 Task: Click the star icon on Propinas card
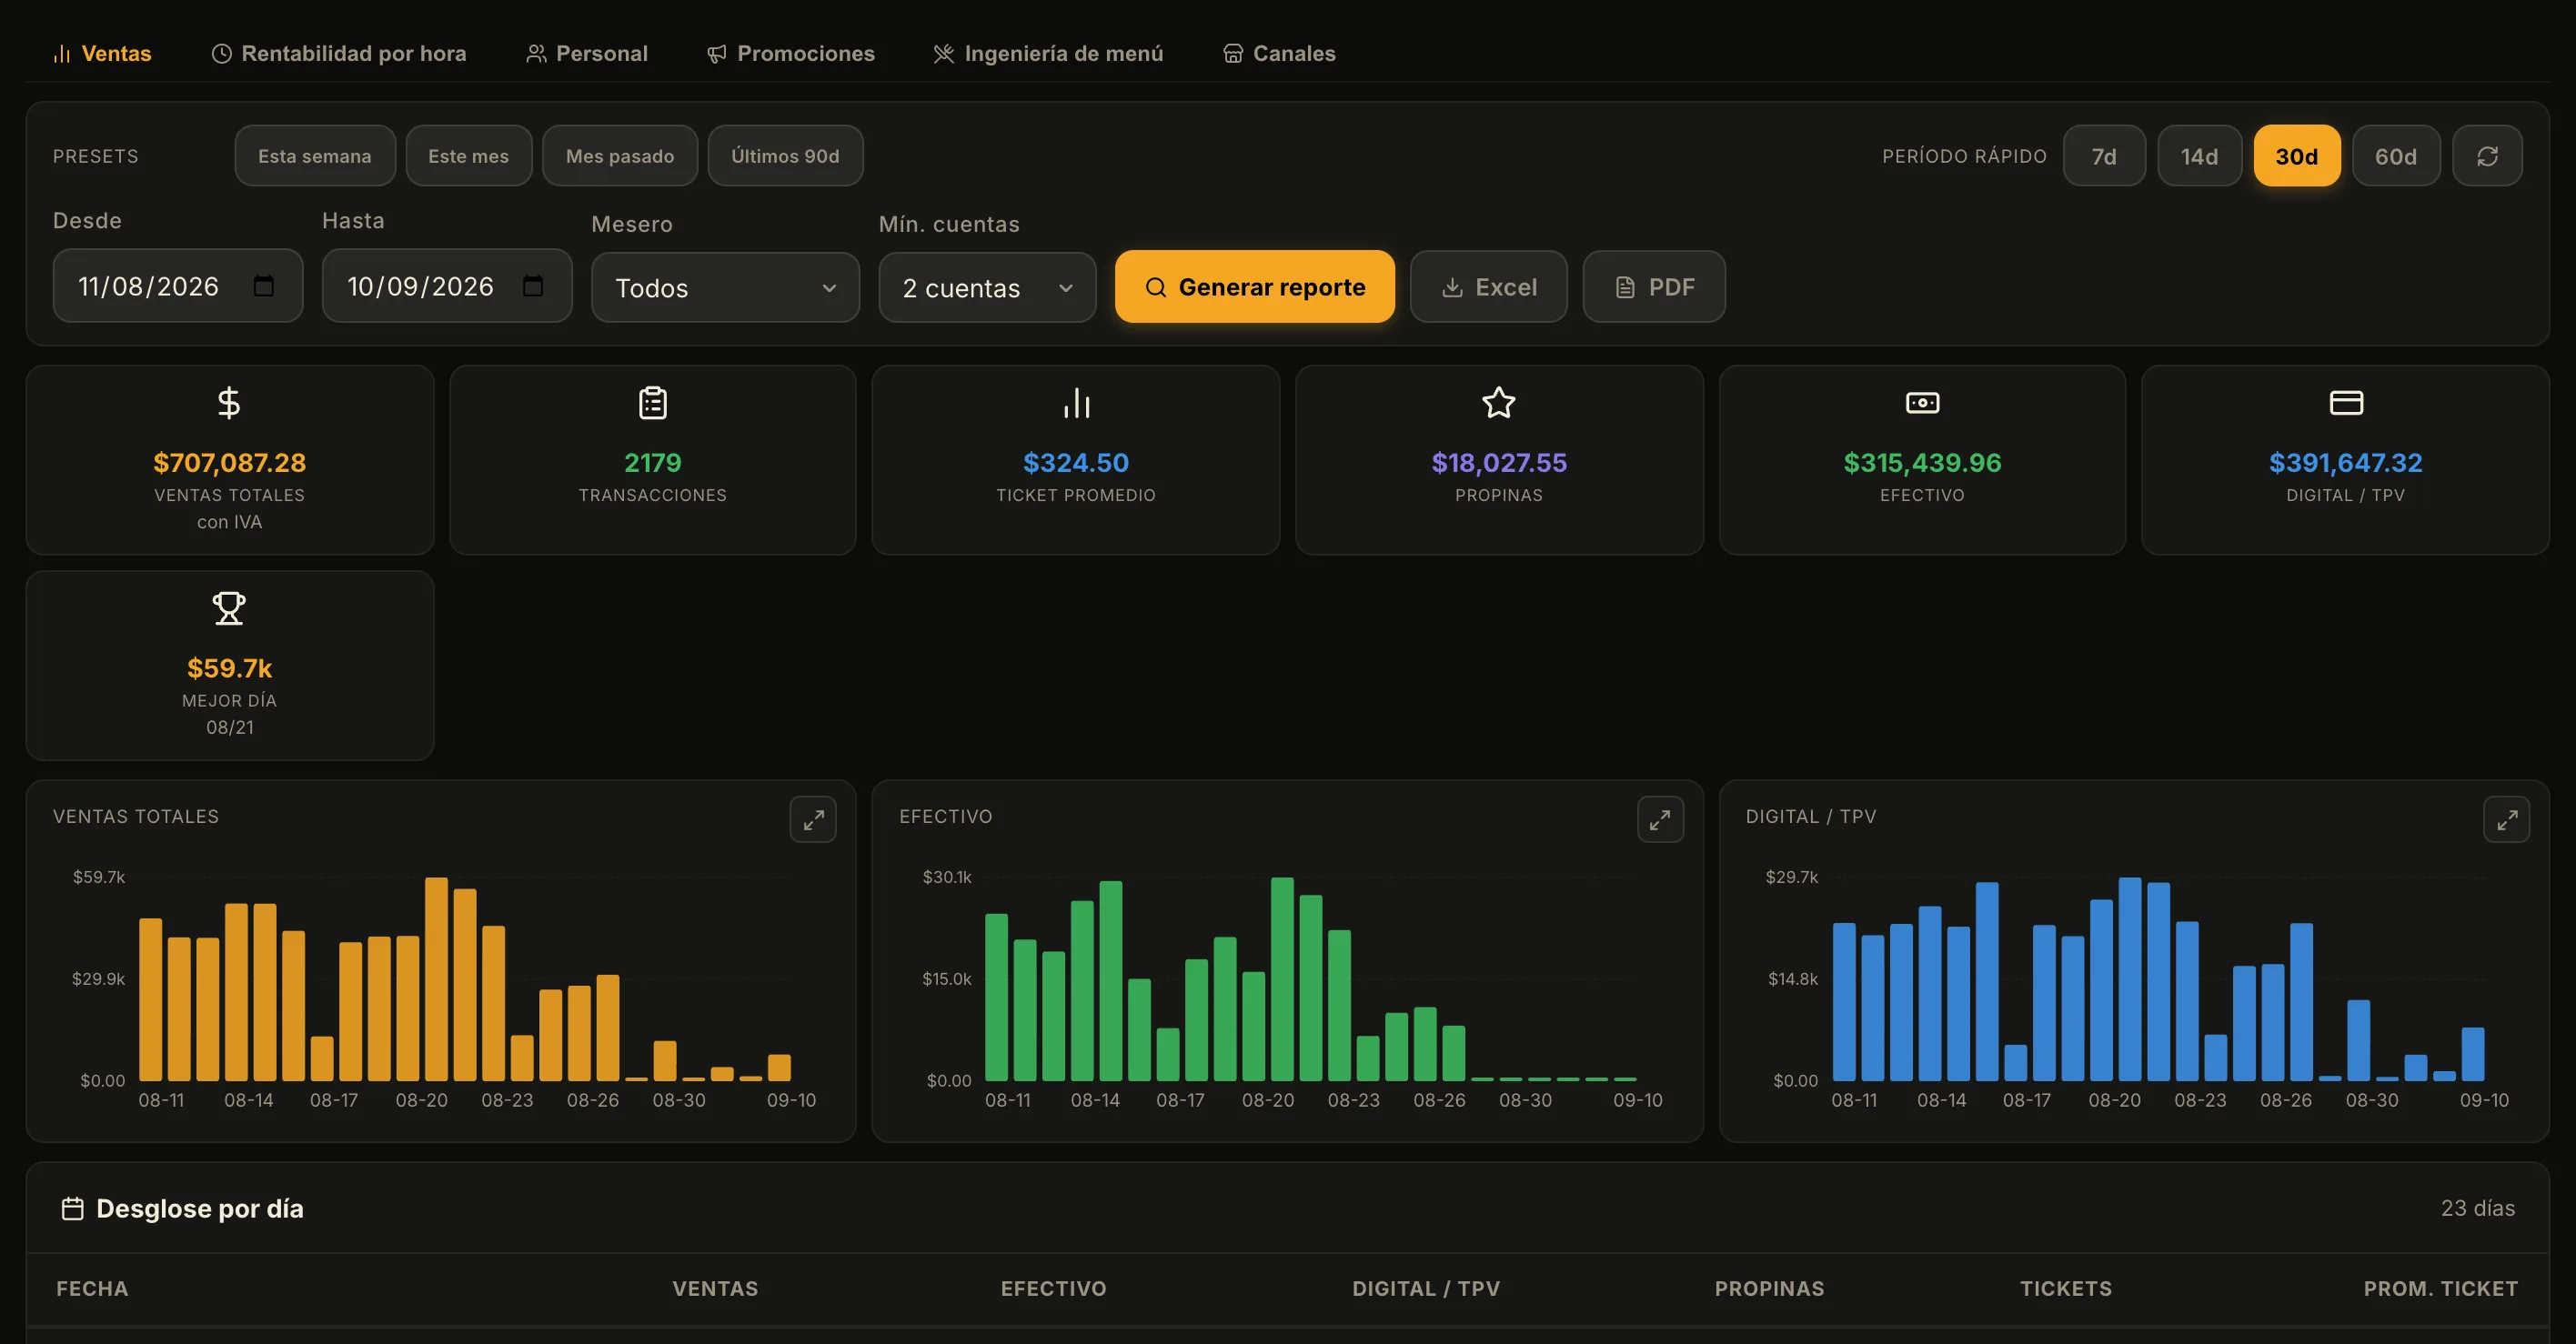tap(1499, 402)
